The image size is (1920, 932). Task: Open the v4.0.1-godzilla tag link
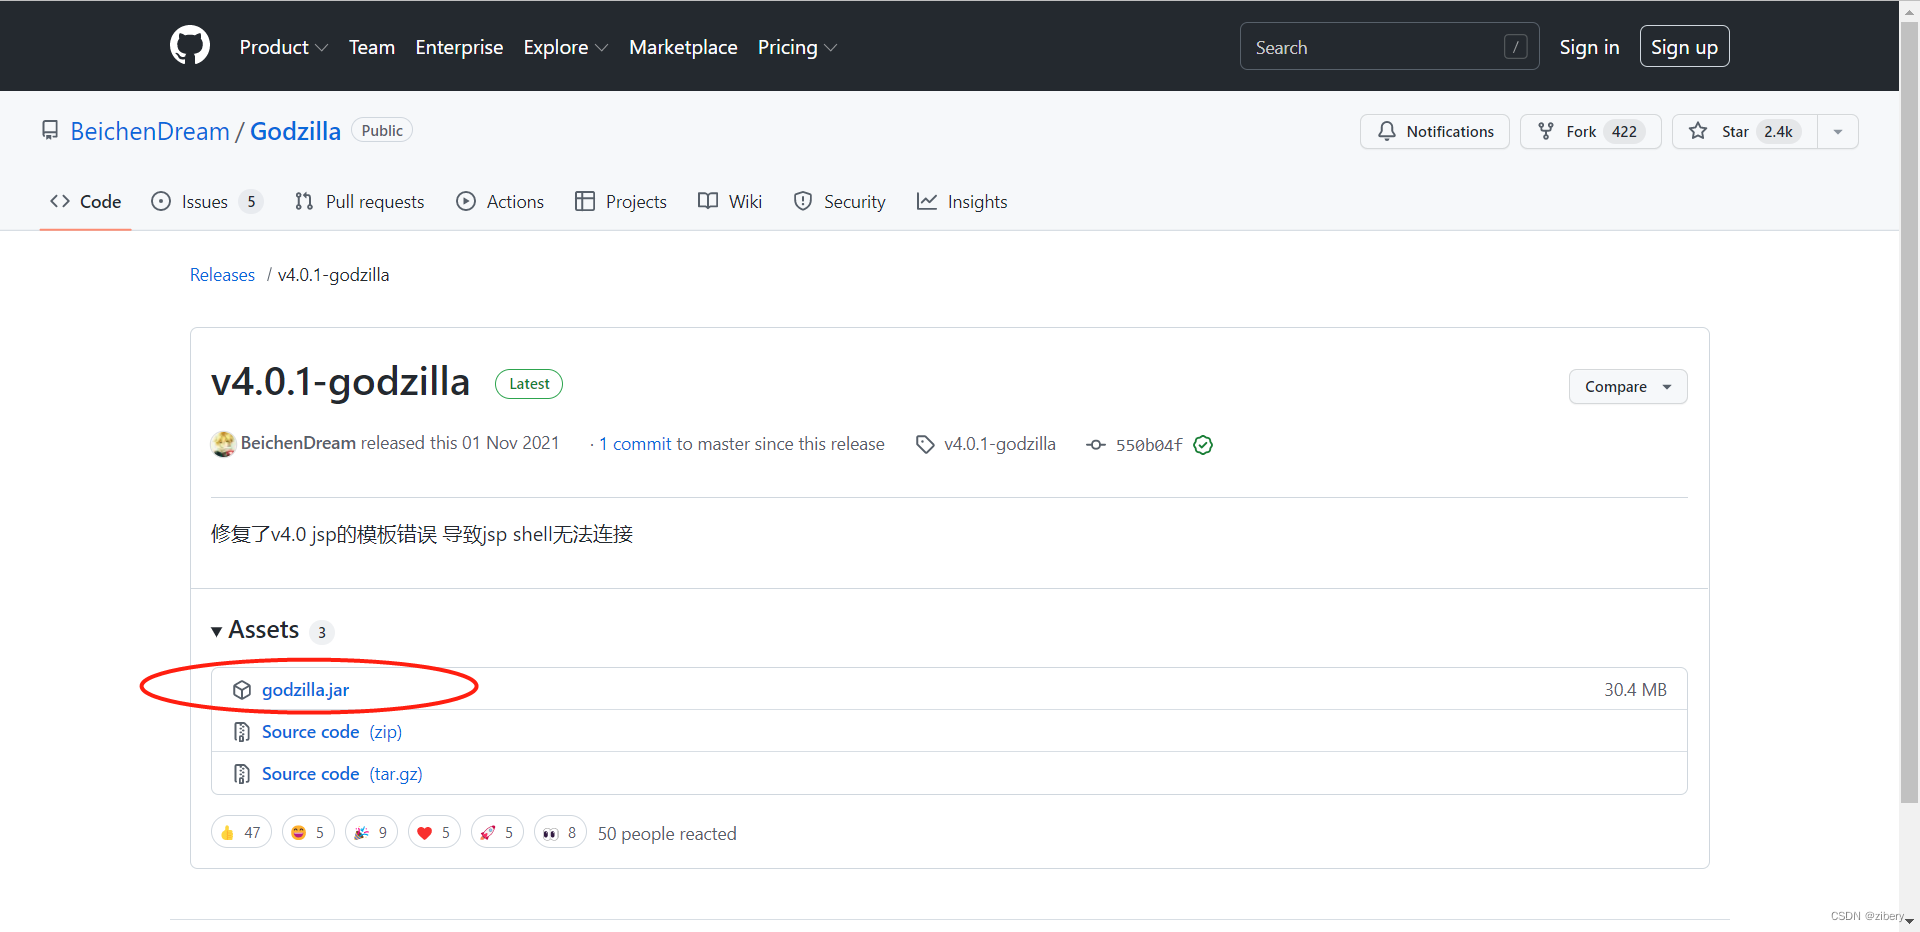[1000, 444]
